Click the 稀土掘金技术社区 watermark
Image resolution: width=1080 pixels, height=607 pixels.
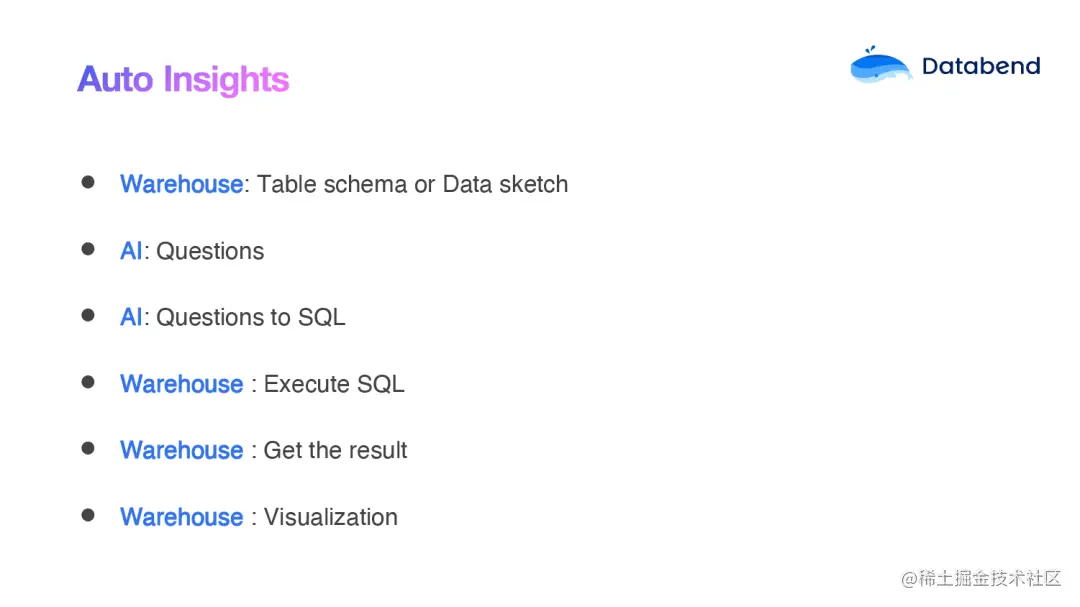point(980,579)
